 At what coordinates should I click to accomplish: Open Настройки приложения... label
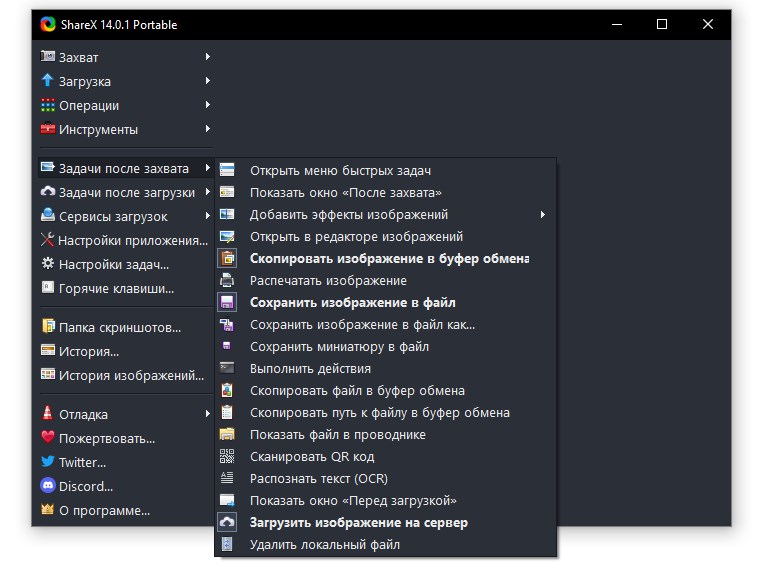coord(133,240)
